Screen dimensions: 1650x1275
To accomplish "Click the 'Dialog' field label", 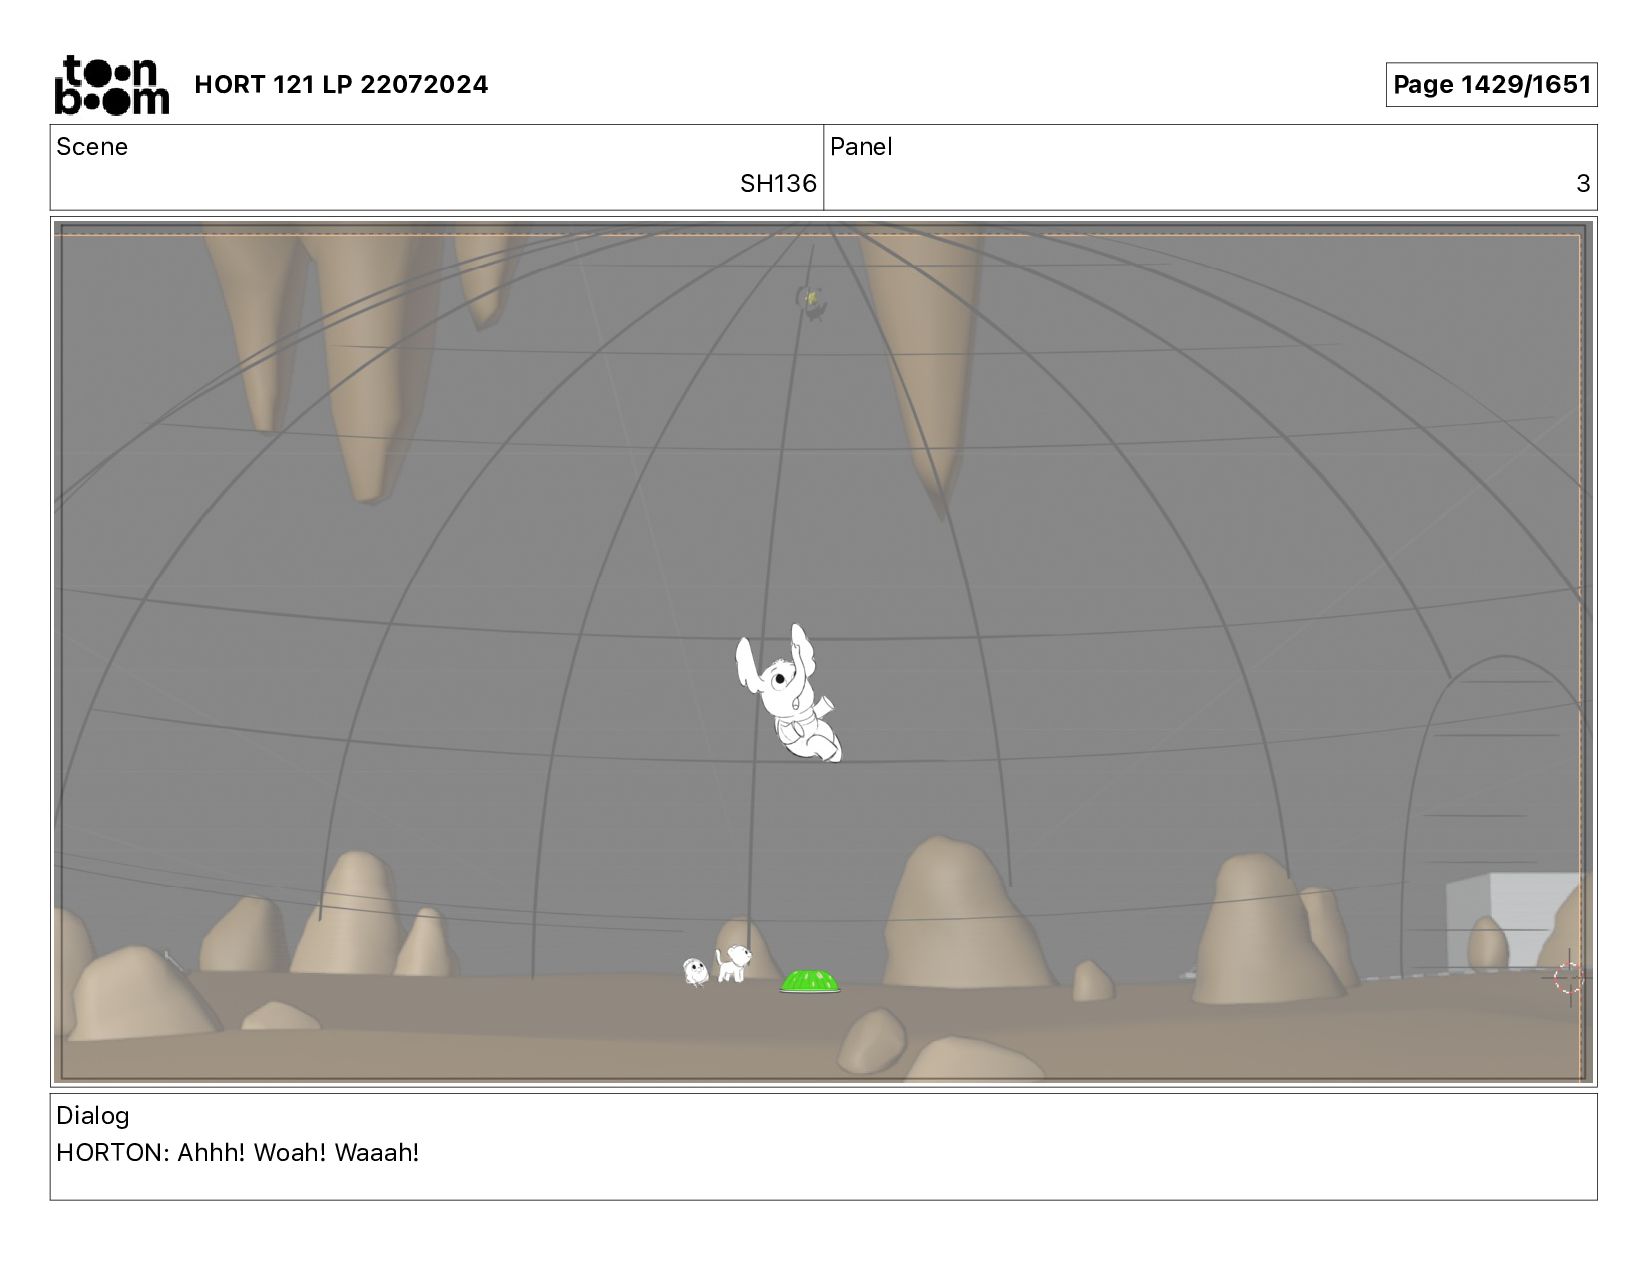I will click(x=93, y=1116).
